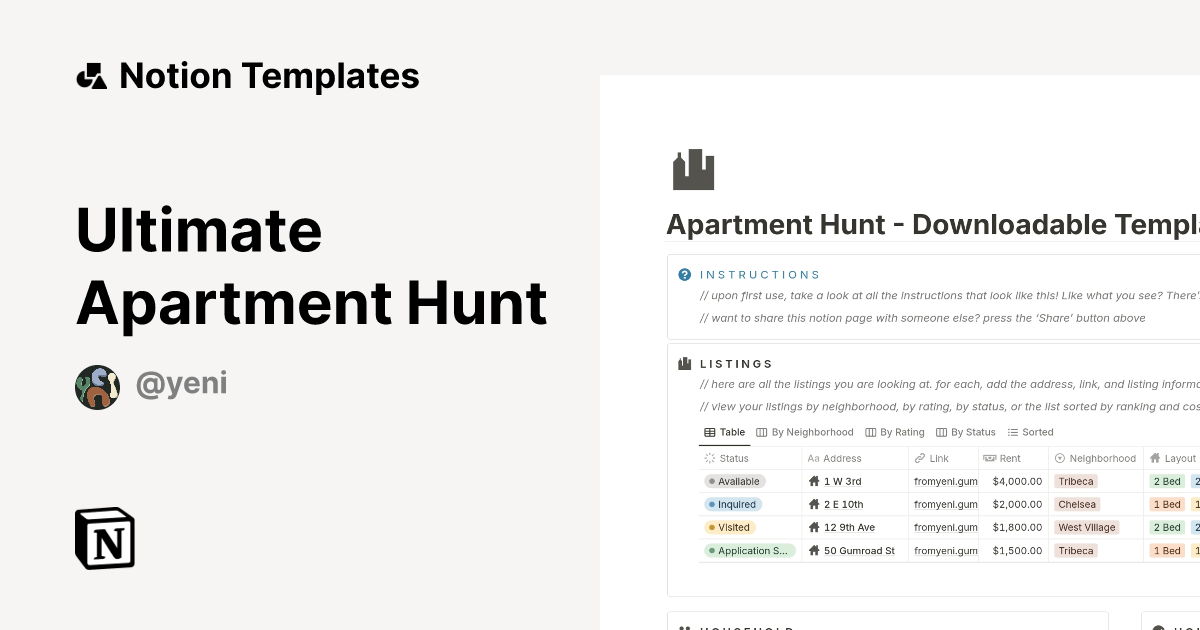Screen dimensions: 1200x630
Task: Click the Notion Templates logo icon
Action: (91, 75)
